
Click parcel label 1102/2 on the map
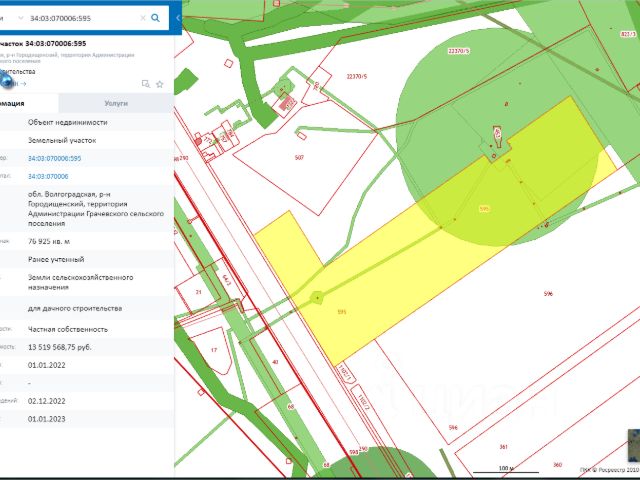(362, 400)
